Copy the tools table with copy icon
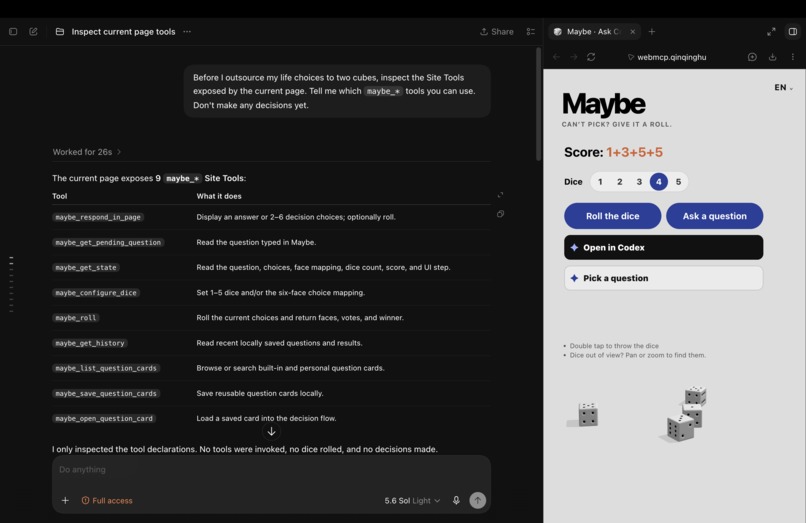The image size is (806, 523). 500,214
